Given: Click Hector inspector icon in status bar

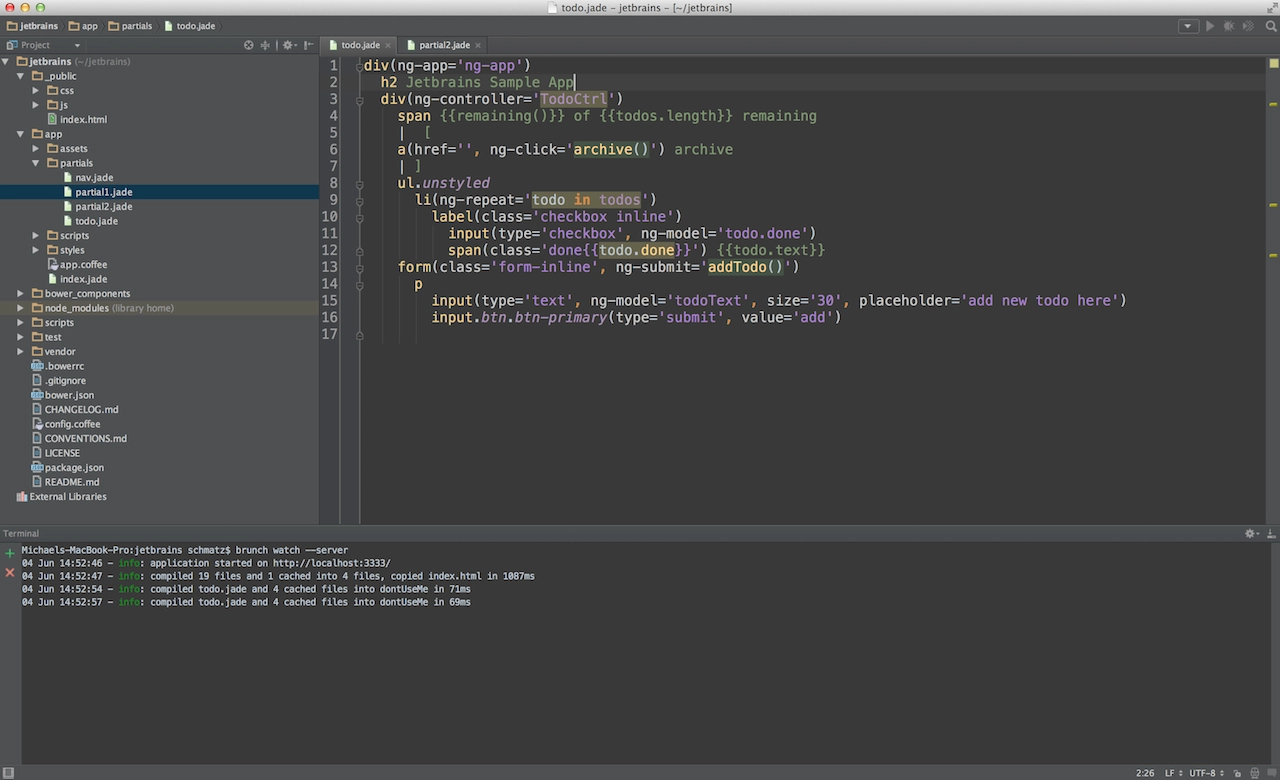Looking at the screenshot, I should pyautogui.click(x=1256, y=773).
